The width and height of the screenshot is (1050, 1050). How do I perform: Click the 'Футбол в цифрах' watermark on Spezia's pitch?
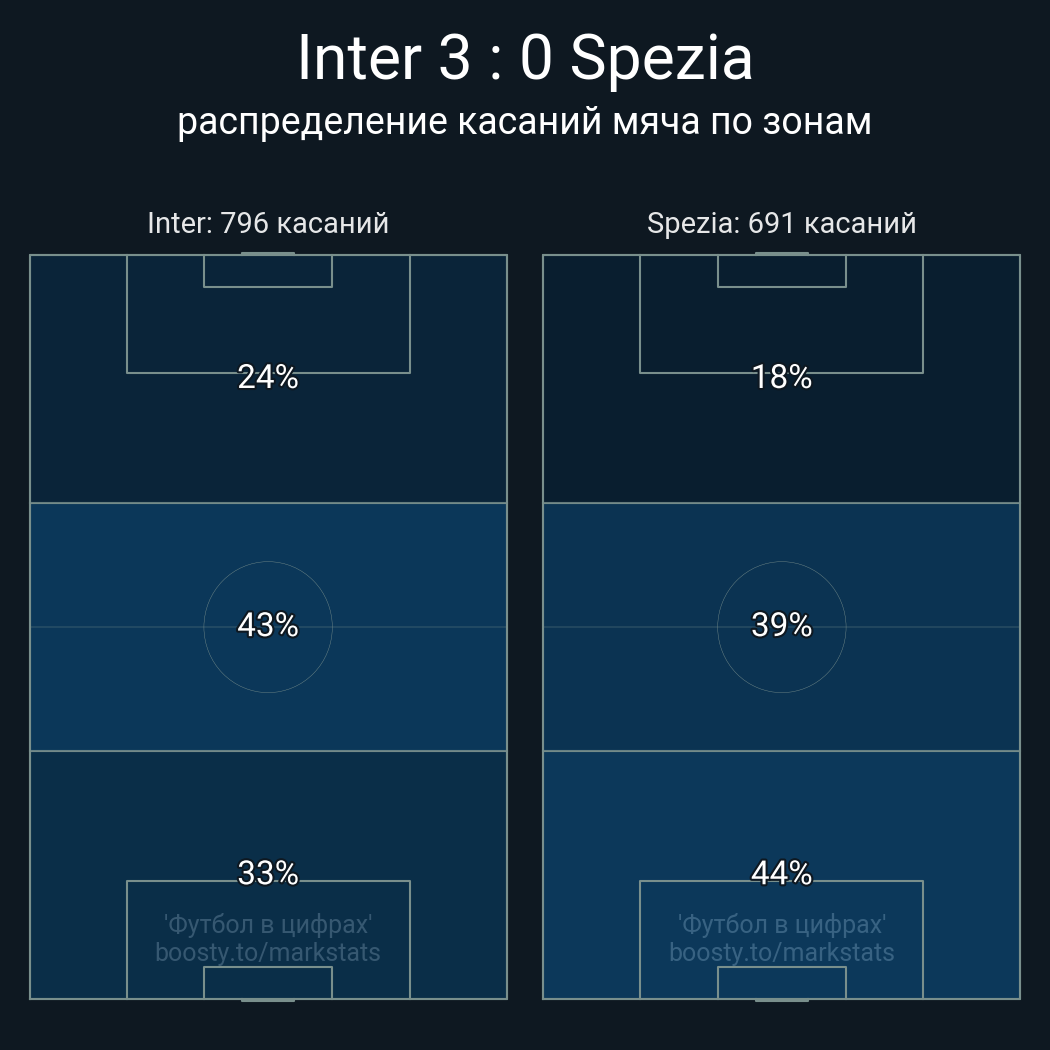coord(781,923)
